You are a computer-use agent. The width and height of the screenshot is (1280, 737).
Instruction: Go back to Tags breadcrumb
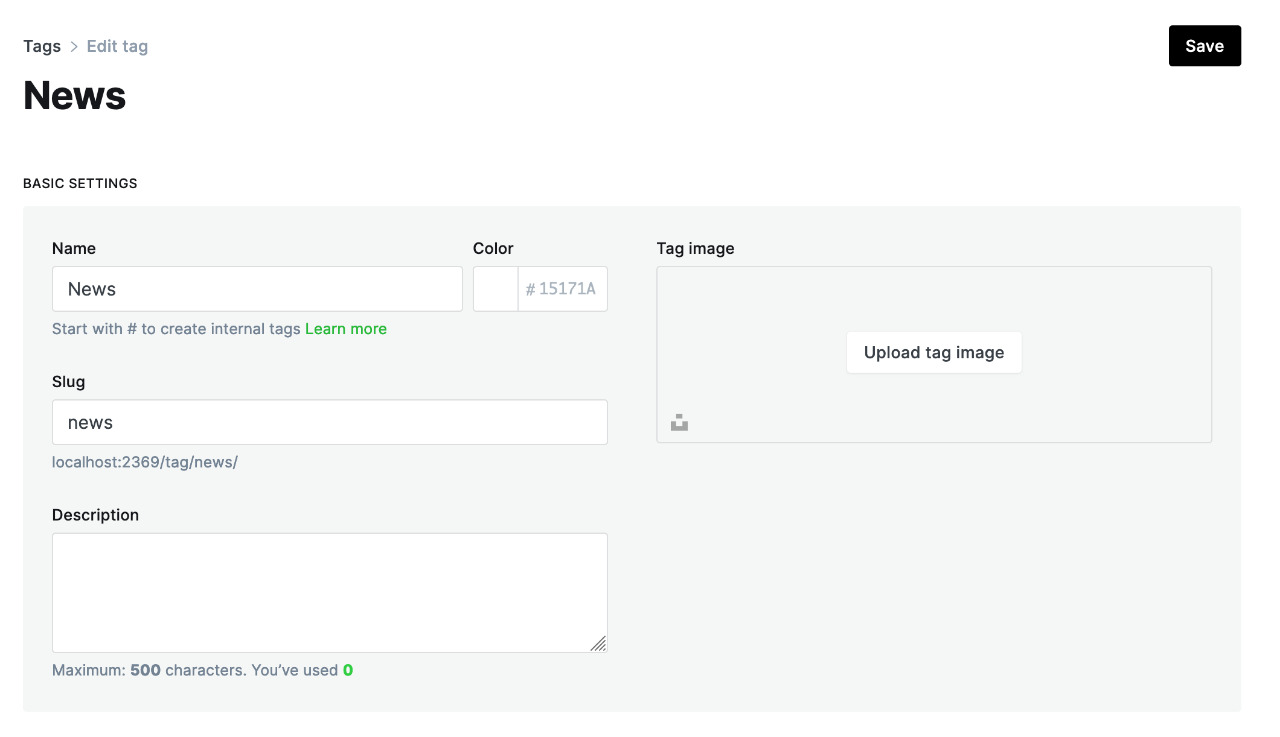(42, 46)
